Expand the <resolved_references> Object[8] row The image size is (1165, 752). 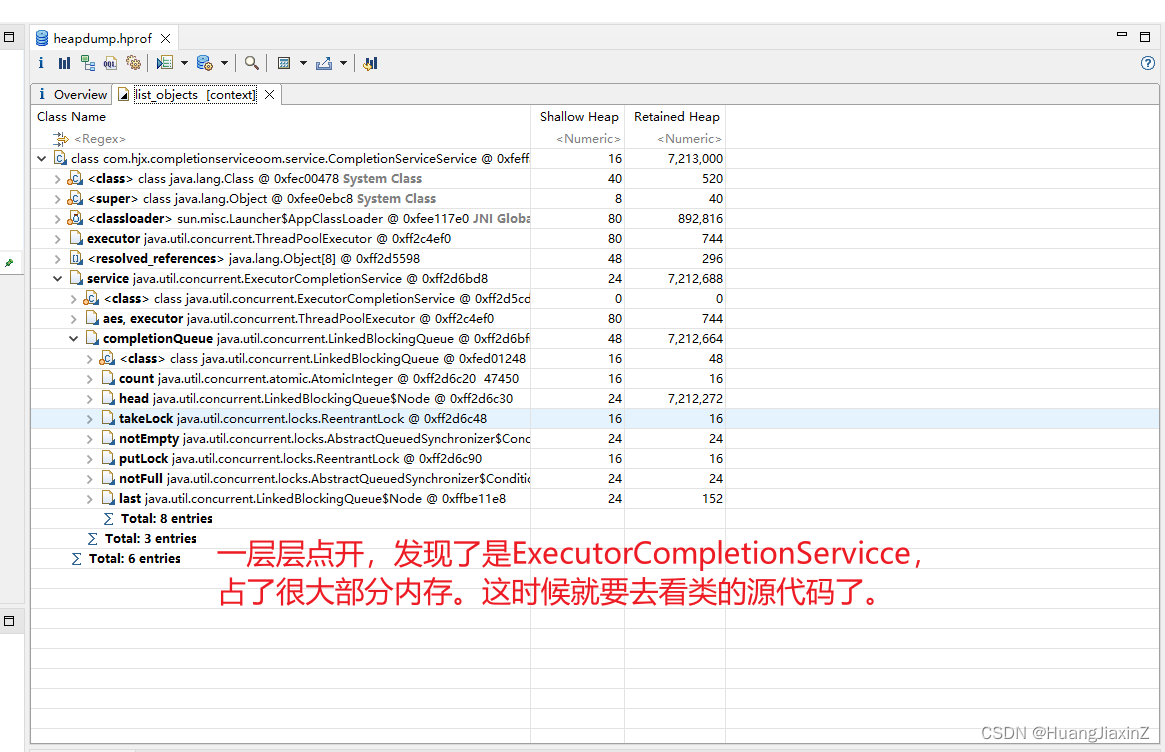[x=57, y=259]
